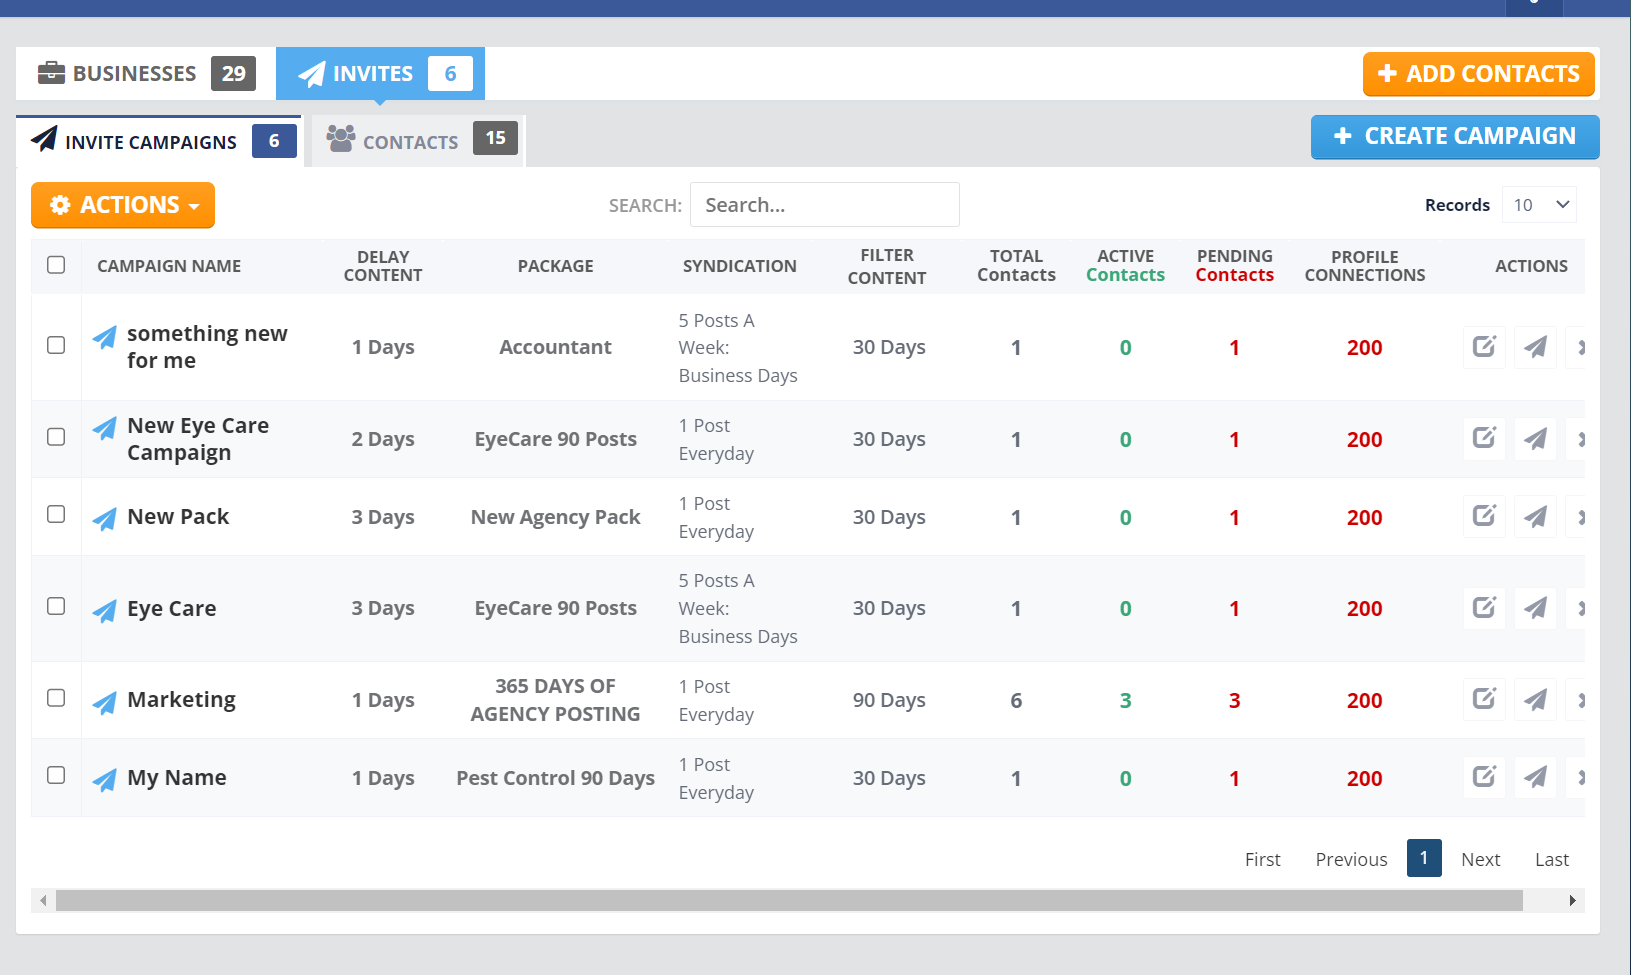Click edit icon for something new for me
The height and width of the screenshot is (975, 1631).
(x=1484, y=347)
